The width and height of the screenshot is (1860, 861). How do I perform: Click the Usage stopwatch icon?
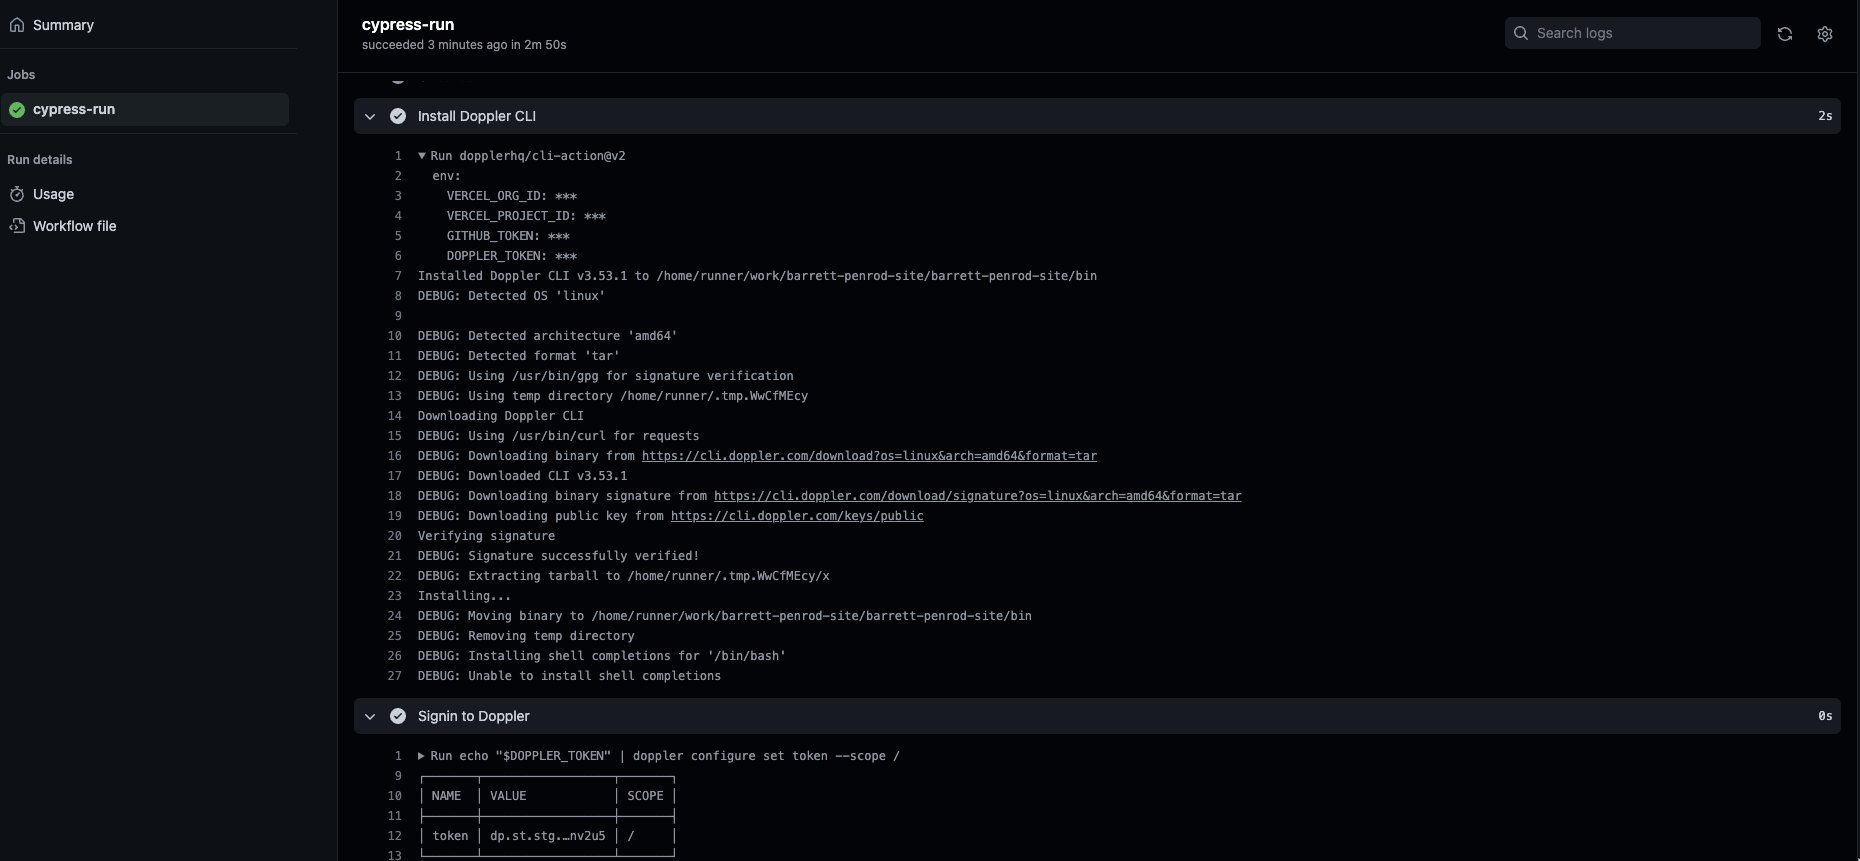click(17, 194)
